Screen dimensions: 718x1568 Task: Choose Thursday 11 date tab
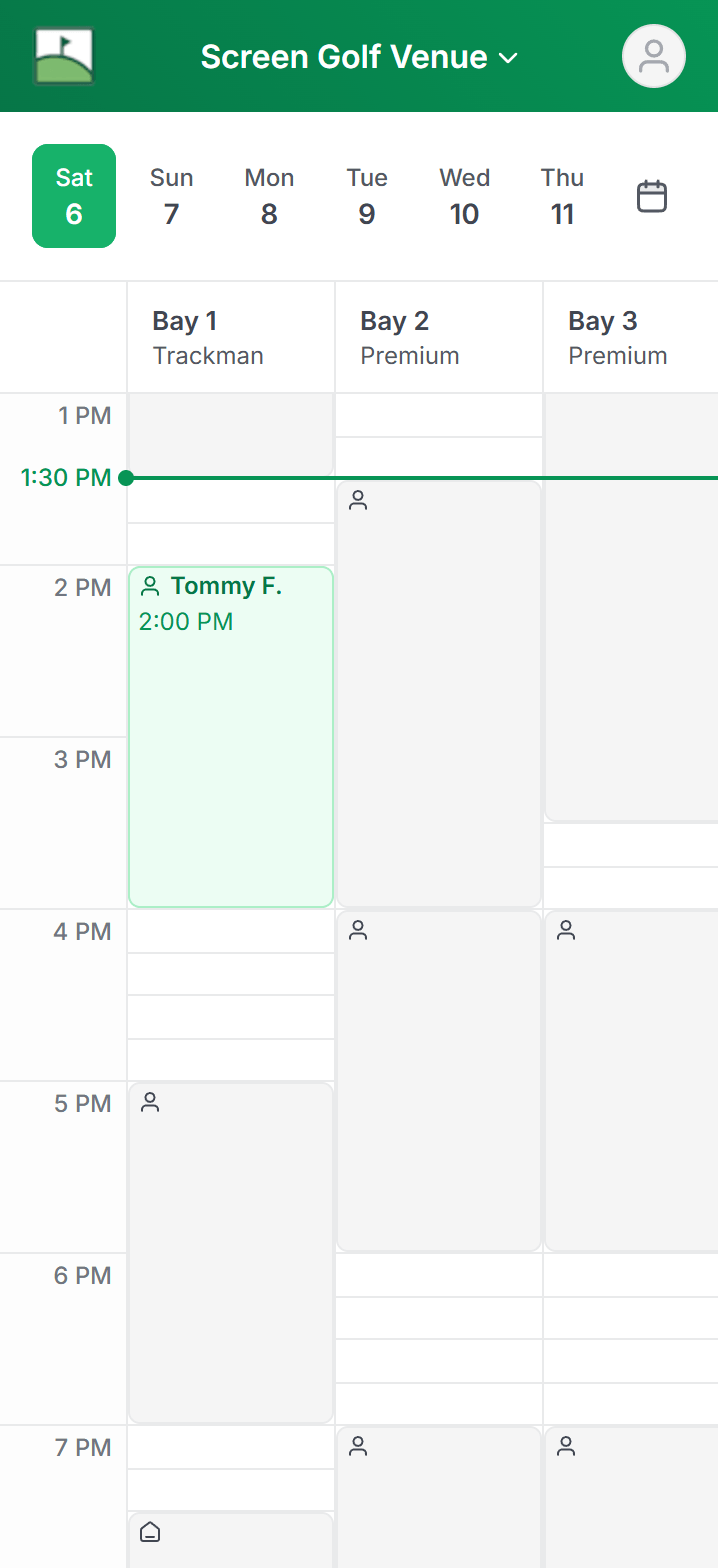pos(562,196)
